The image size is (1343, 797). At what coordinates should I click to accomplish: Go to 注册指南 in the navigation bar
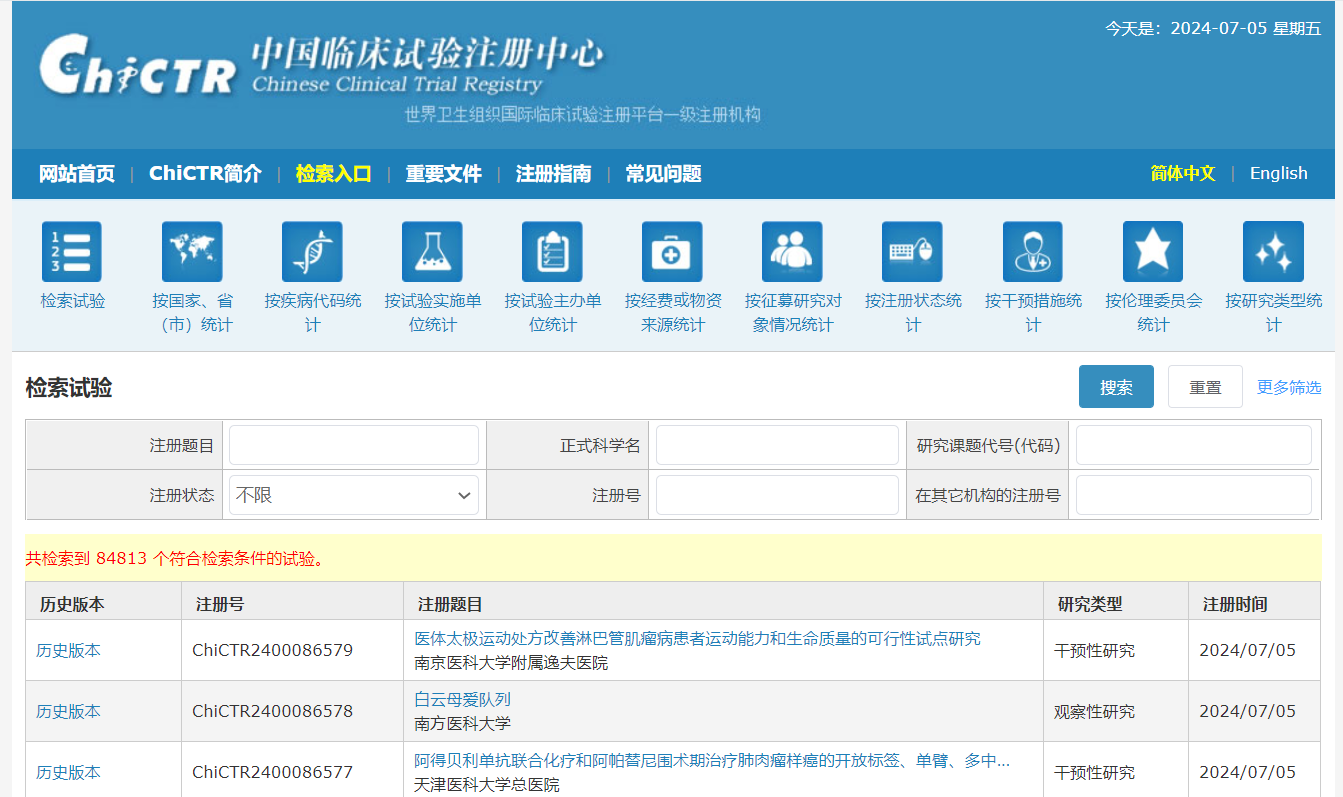click(553, 174)
